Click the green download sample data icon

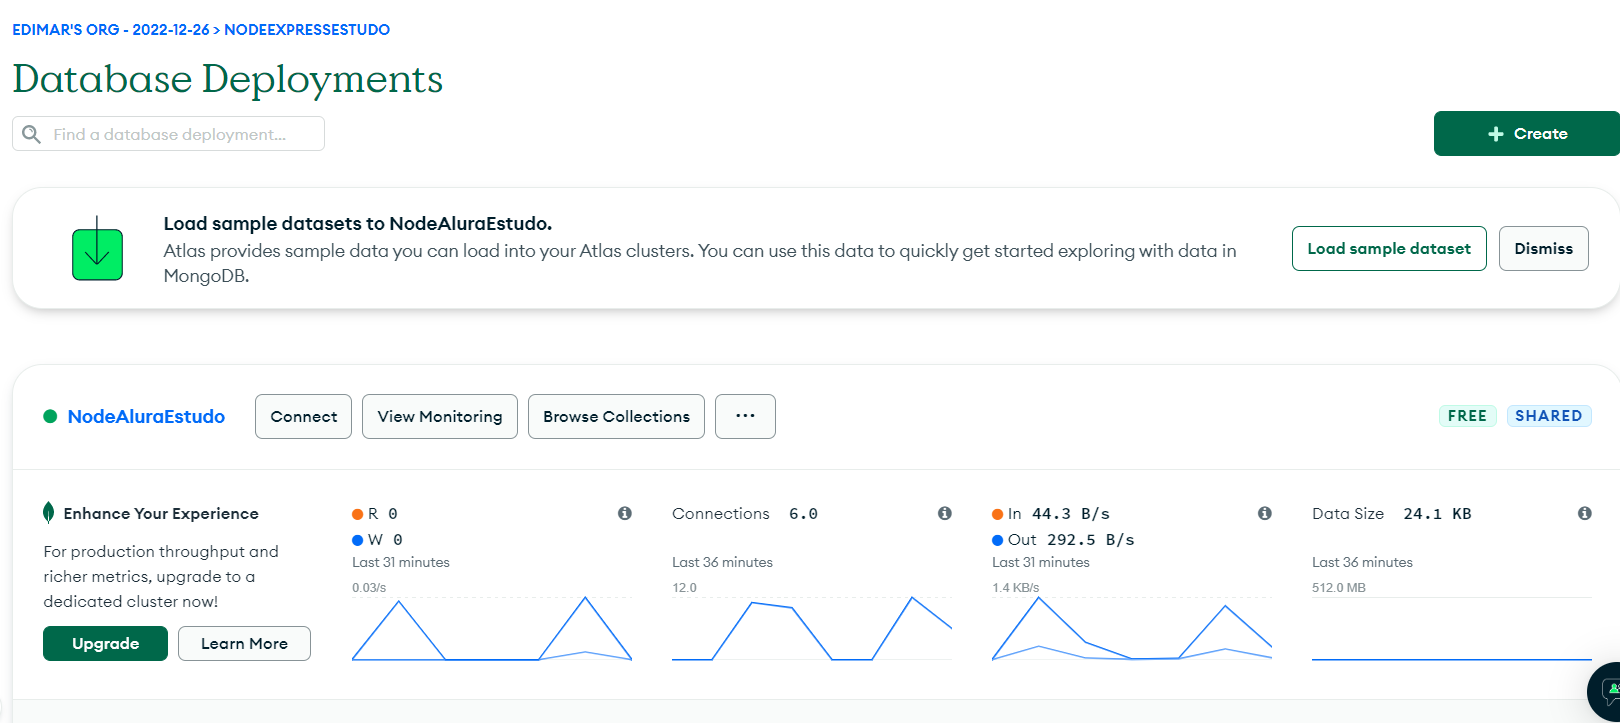(x=97, y=248)
